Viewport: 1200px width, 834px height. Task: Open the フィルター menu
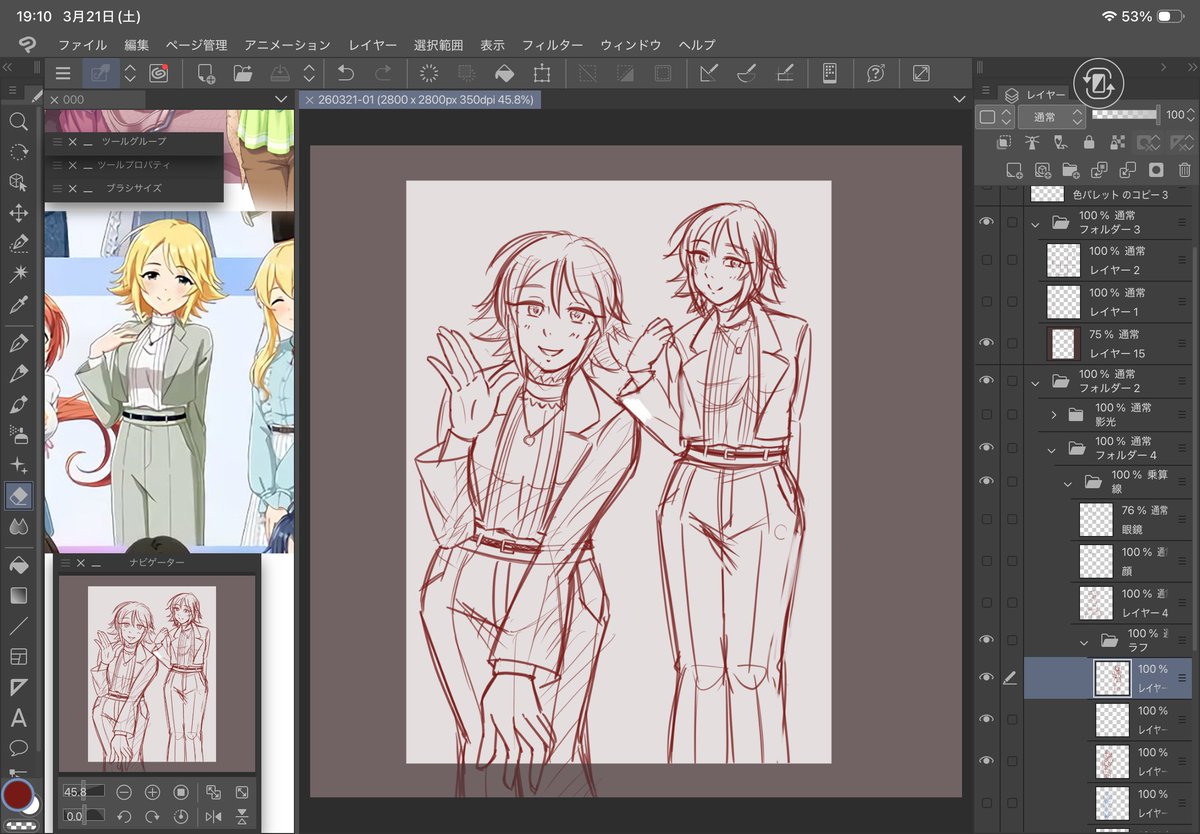[x=552, y=45]
